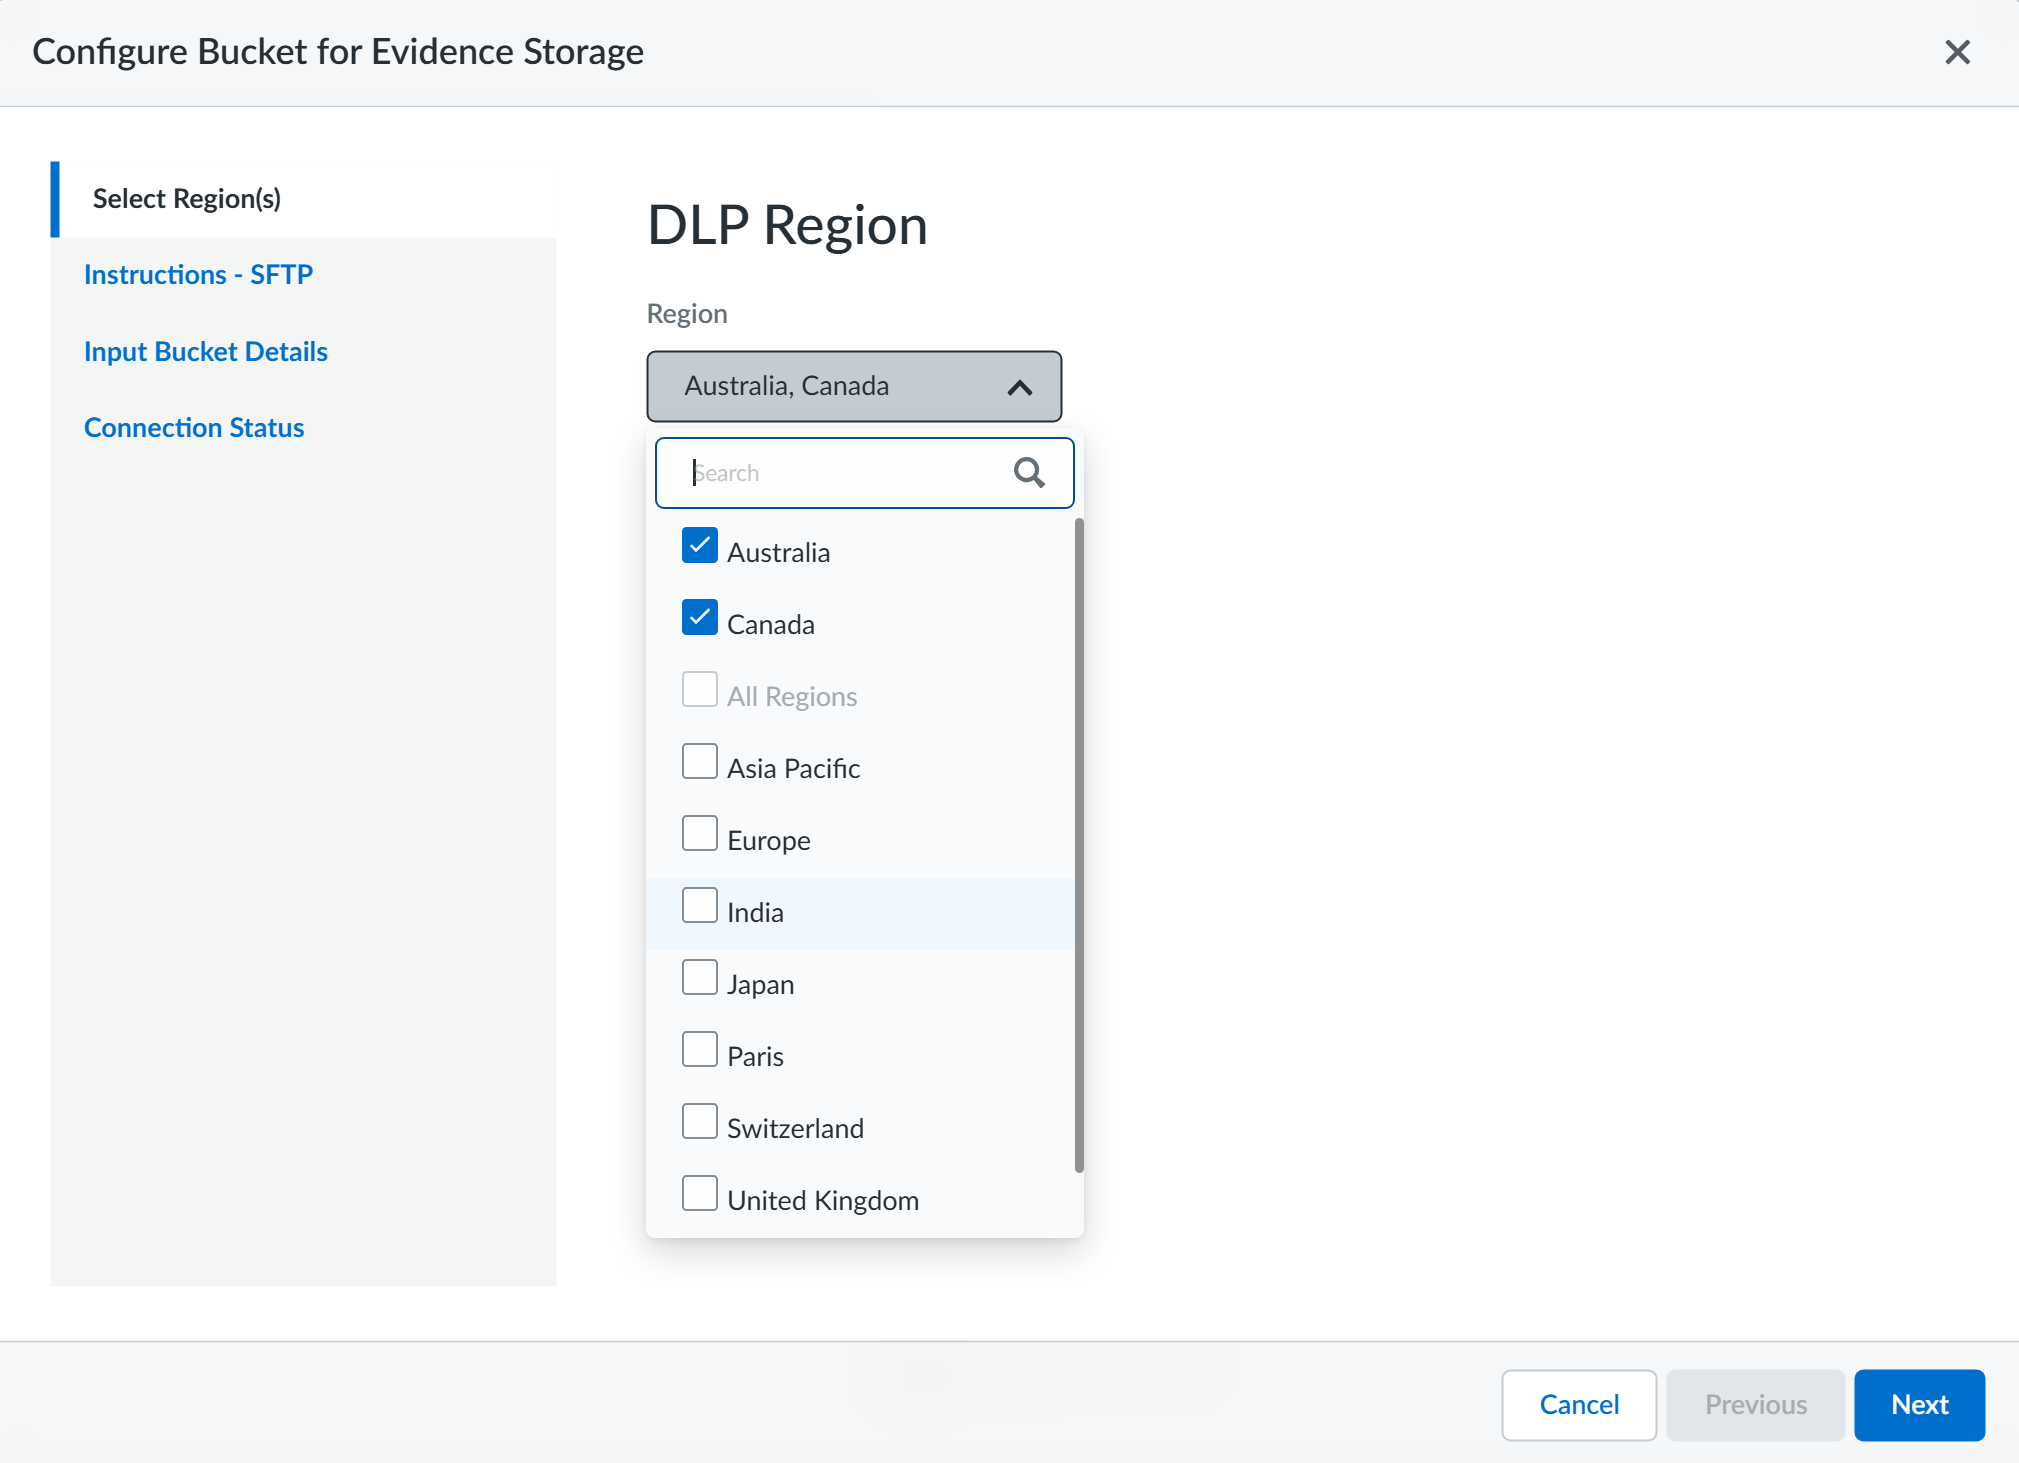Close the Configure Bucket dialog
This screenshot has width=2019, height=1463.
tap(1957, 52)
